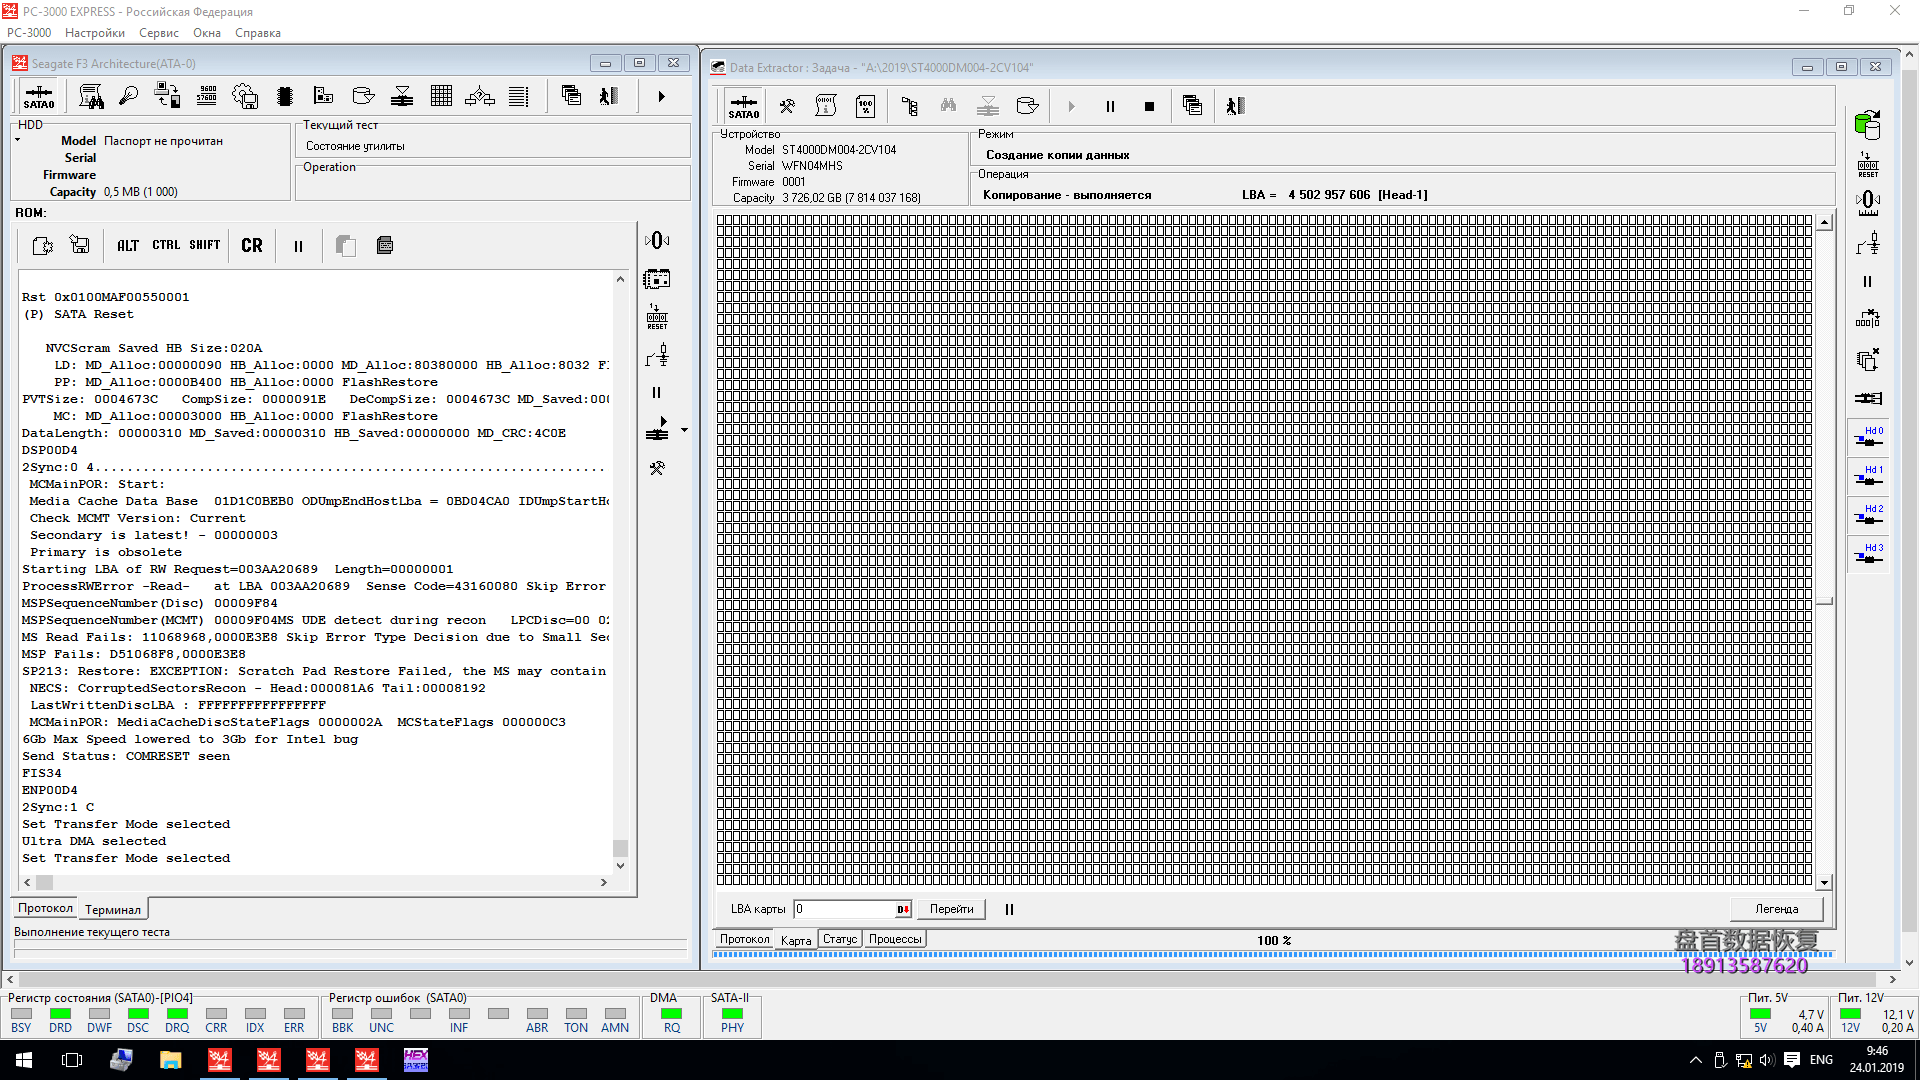The image size is (1920, 1080).
Task: Toggle head Hd 2 button
Action: click(x=1868, y=515)
